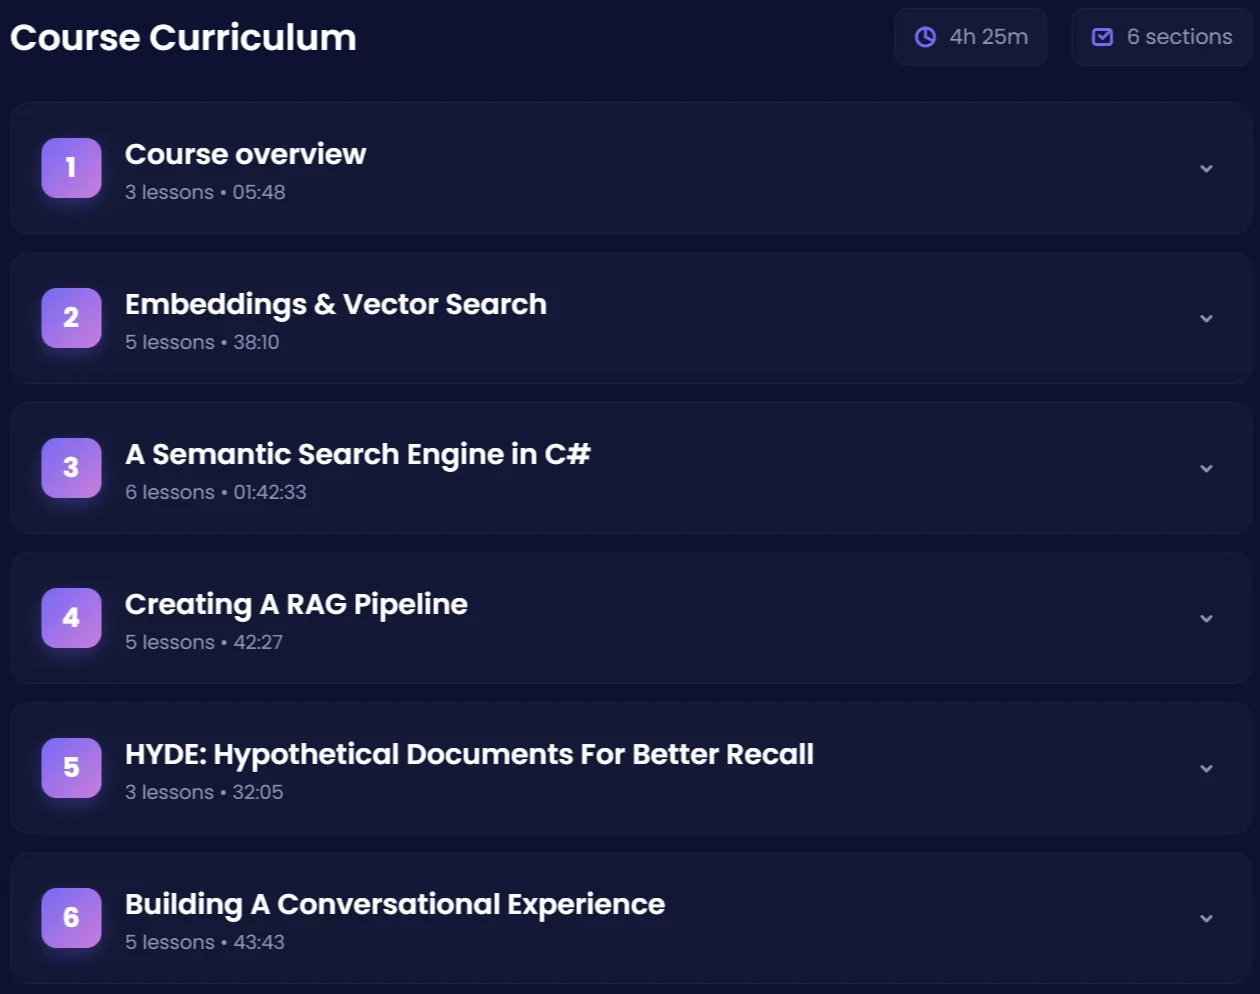Select the 6 sections badge
This screenshot has width=1260, height=994.
tap(1161, 37)
